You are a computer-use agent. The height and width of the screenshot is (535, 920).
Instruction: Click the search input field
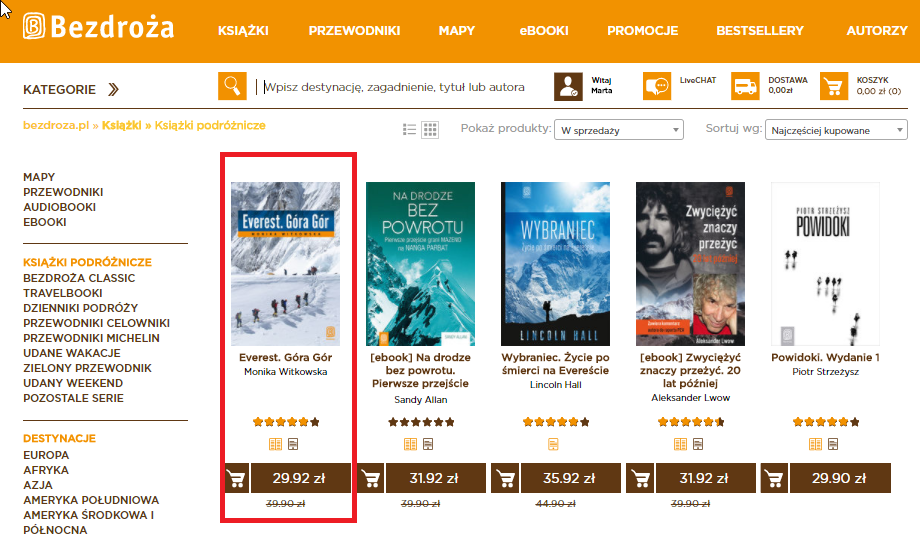[393, 87]
